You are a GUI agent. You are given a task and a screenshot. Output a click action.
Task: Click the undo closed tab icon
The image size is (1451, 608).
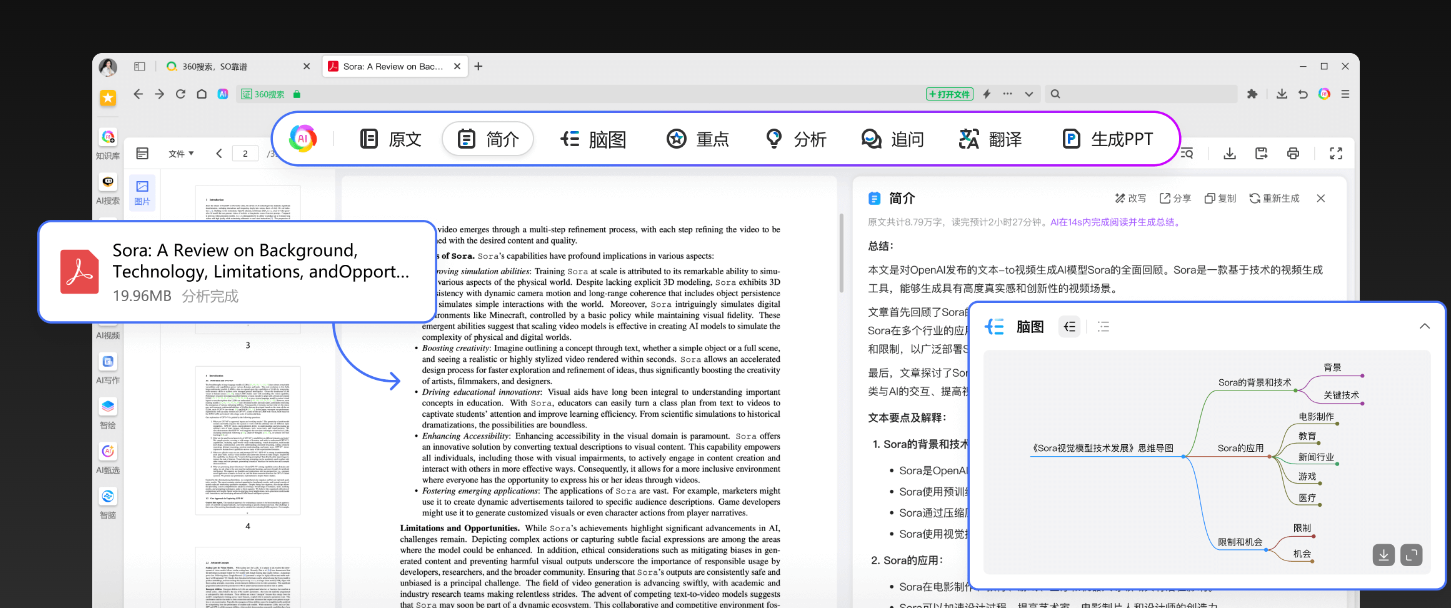1303,94
